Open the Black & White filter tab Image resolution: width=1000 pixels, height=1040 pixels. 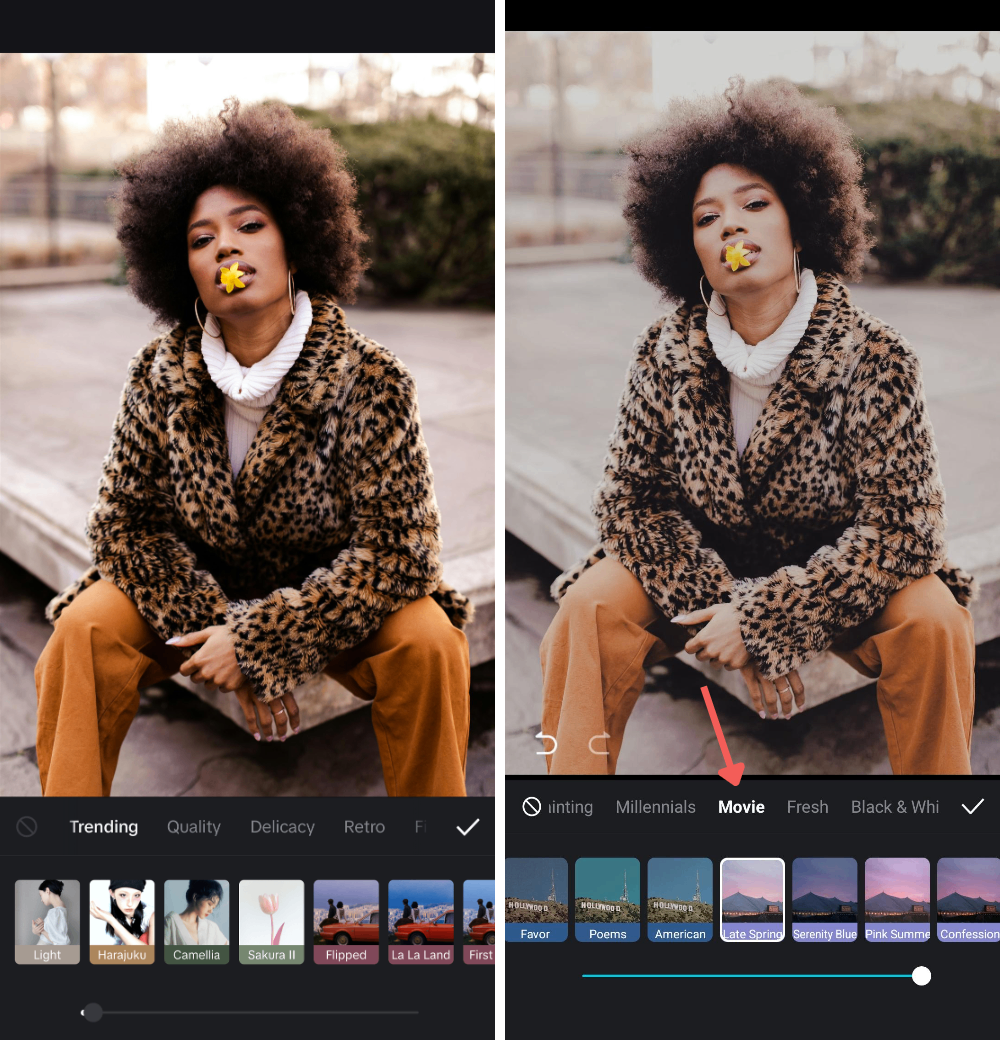pos(895,807)
